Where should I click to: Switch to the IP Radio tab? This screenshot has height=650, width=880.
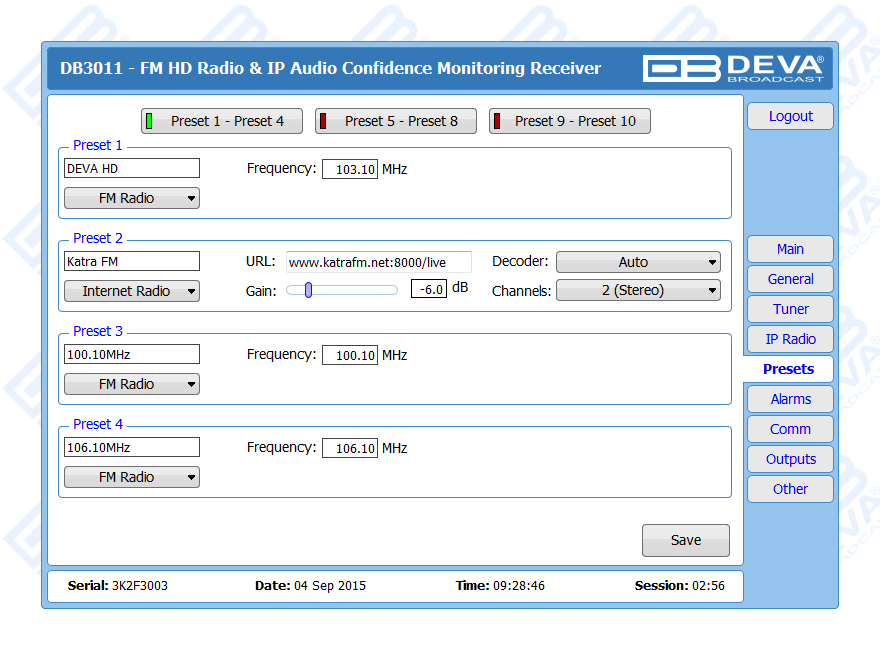click(790, 339)
